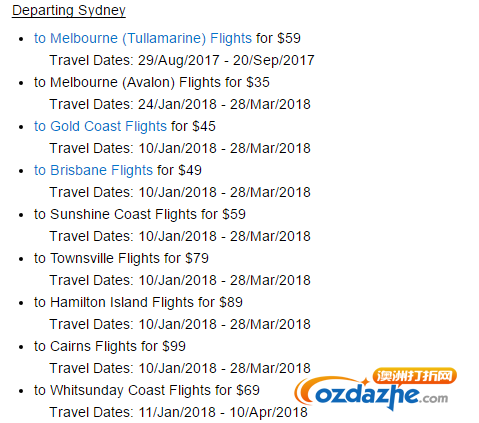The height and width of the screenshot is (423, 479).
Task: Open the Brisbane Flights link
Action: point(93,171)
